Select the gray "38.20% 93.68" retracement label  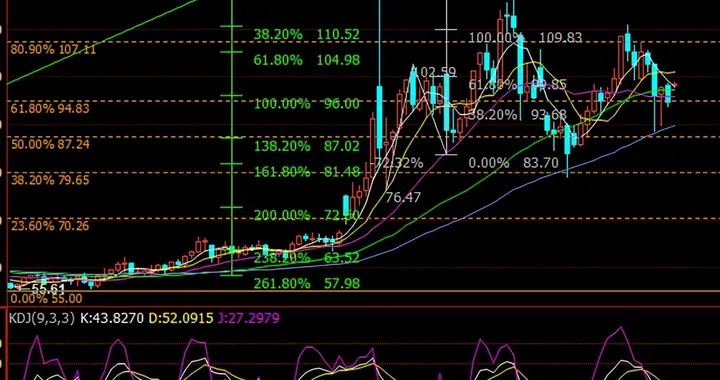[518, 115]
